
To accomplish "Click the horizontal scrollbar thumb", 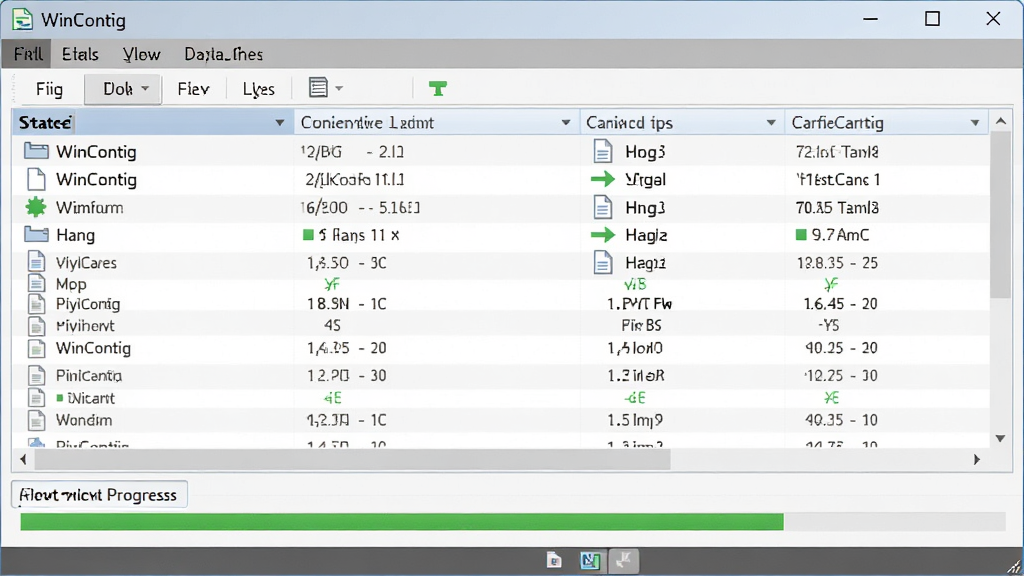I will 352,459.
